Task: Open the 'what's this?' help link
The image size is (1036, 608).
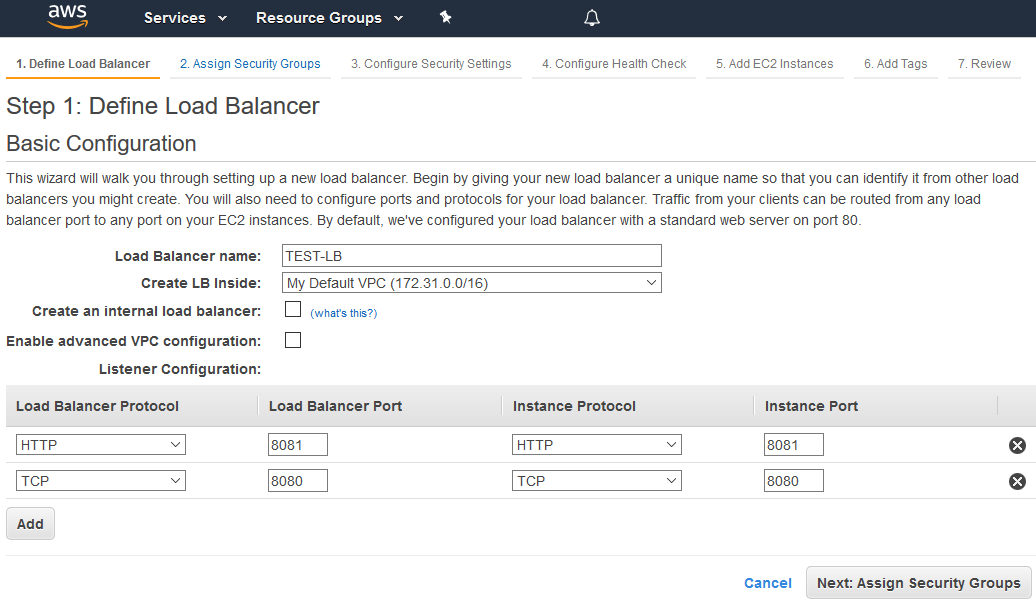Action: pos(343,313)
